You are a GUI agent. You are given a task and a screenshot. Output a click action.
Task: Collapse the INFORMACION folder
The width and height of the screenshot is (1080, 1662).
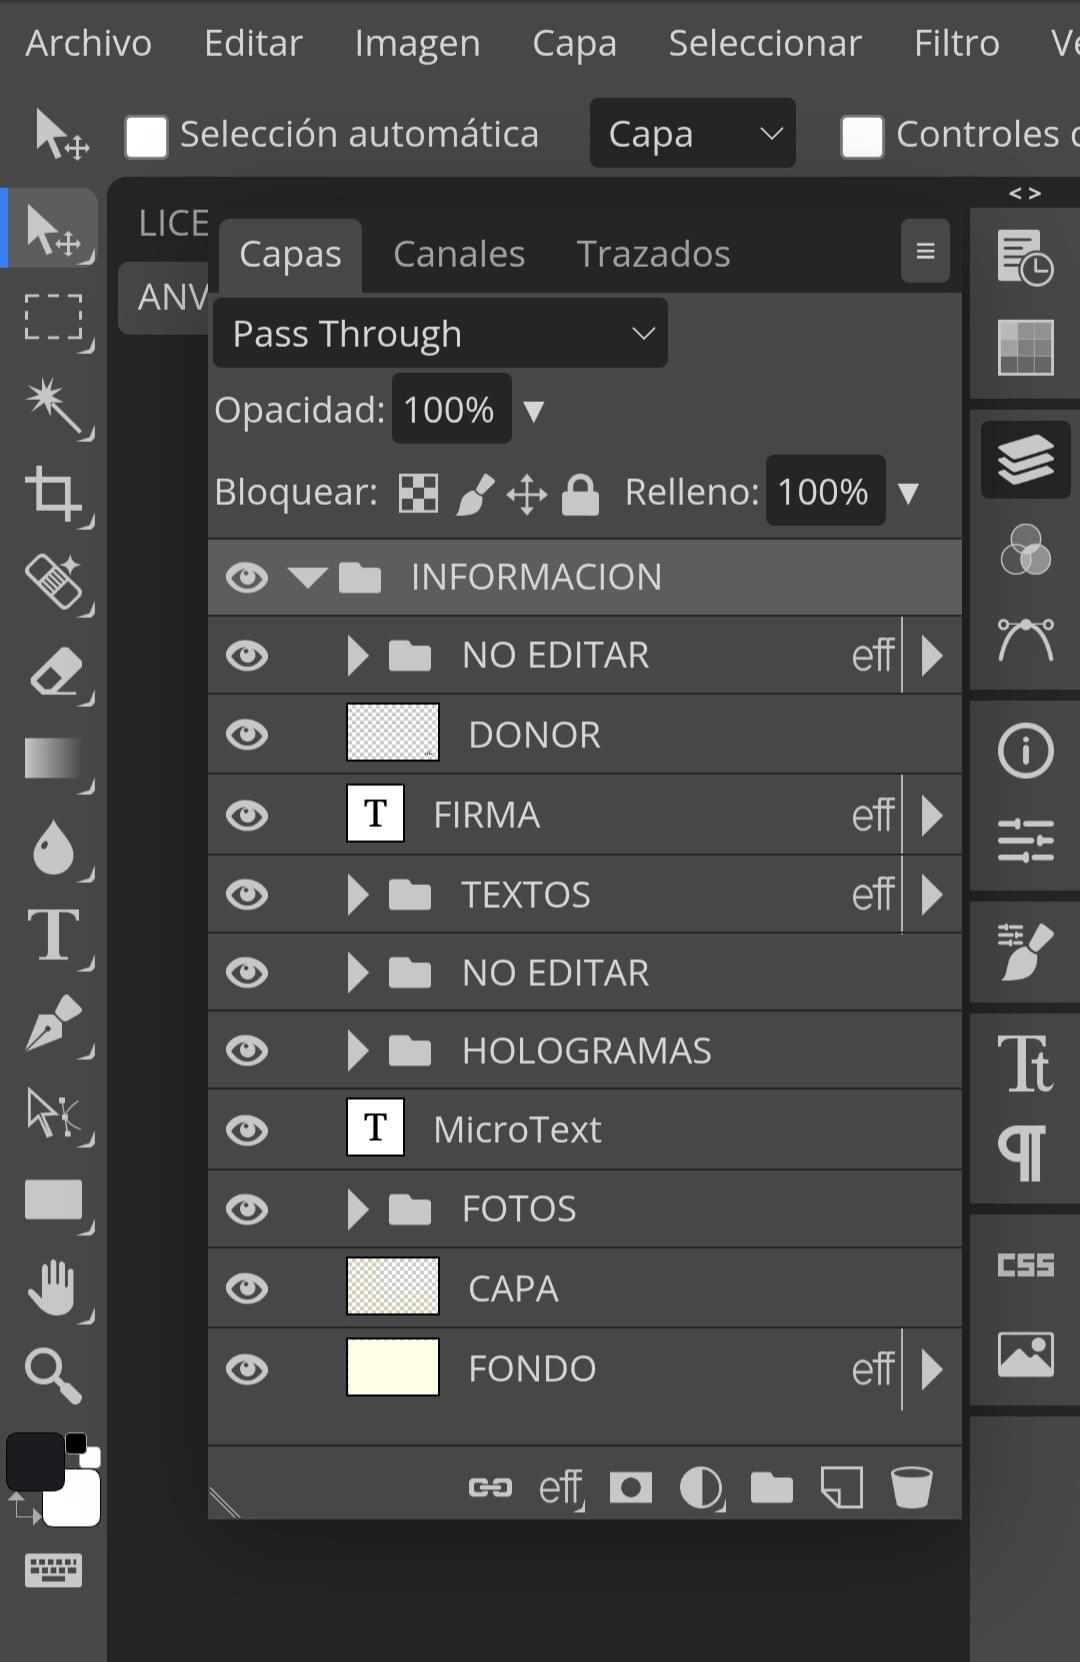(x=307, y=577)
